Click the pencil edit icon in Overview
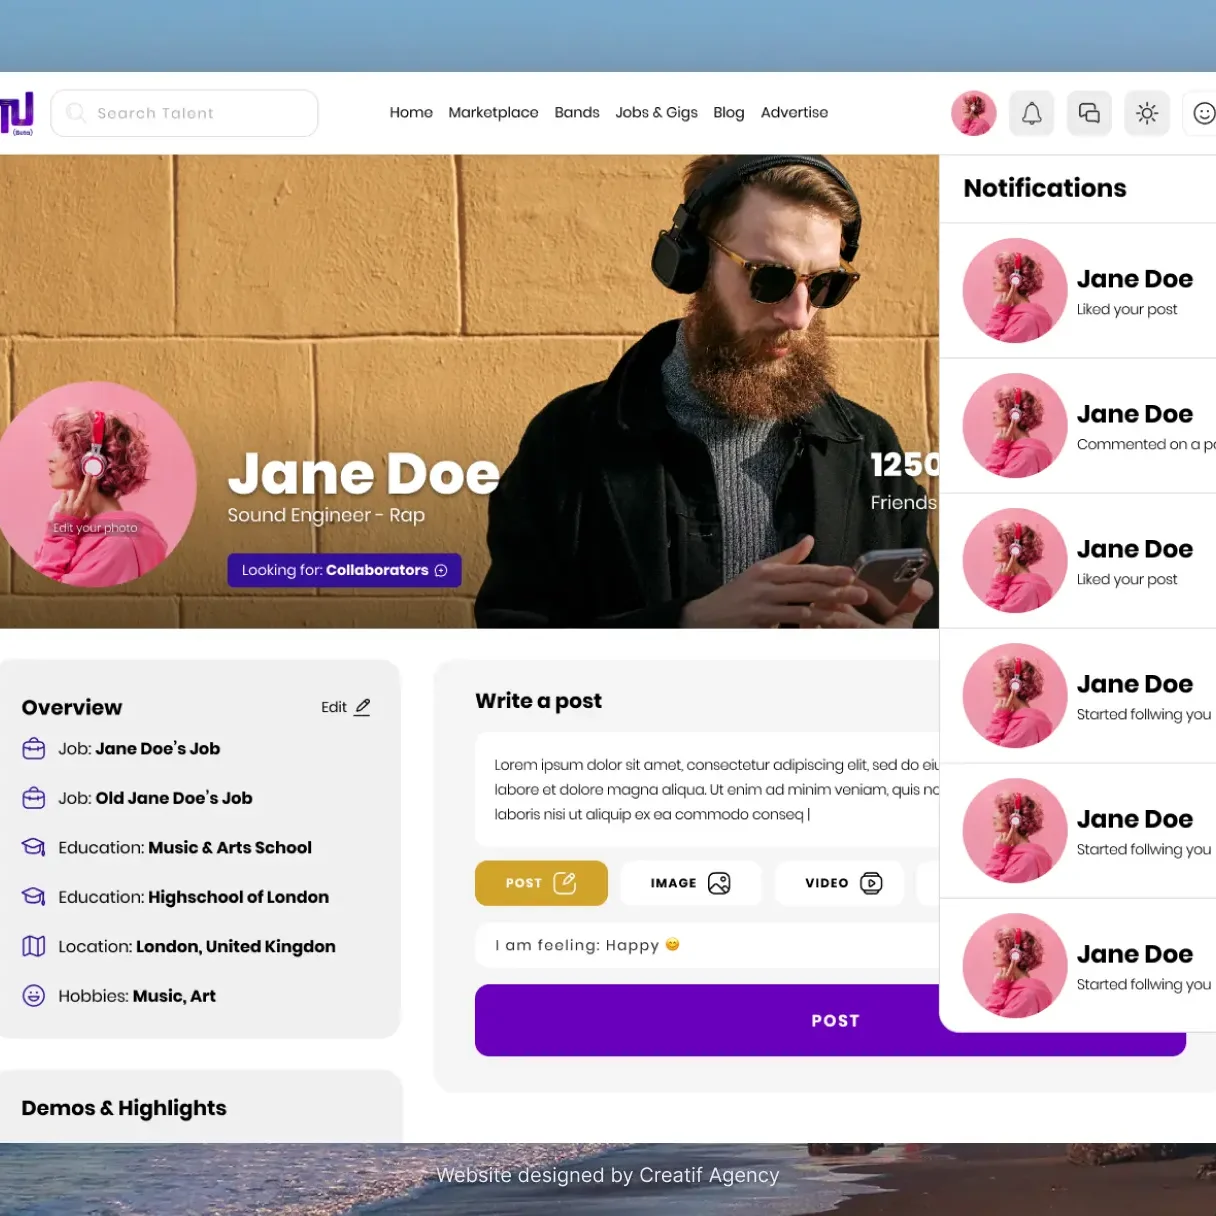This screenshot has width=1216, height=1216. [362, 707]
